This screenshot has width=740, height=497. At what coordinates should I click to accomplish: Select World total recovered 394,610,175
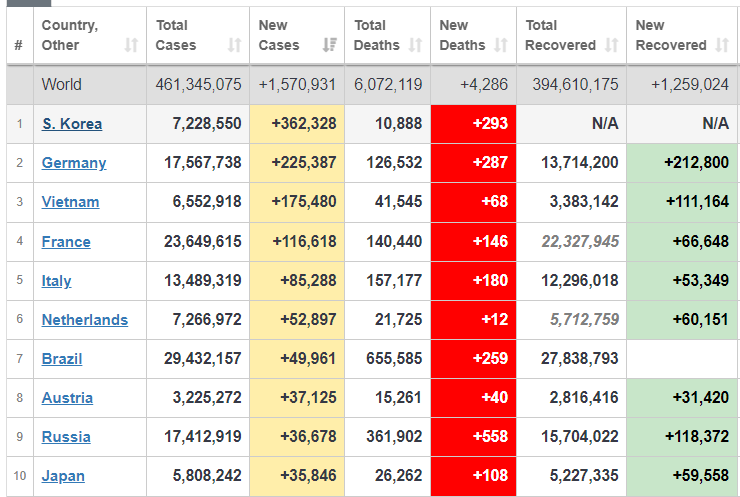[x=575, y=84]
